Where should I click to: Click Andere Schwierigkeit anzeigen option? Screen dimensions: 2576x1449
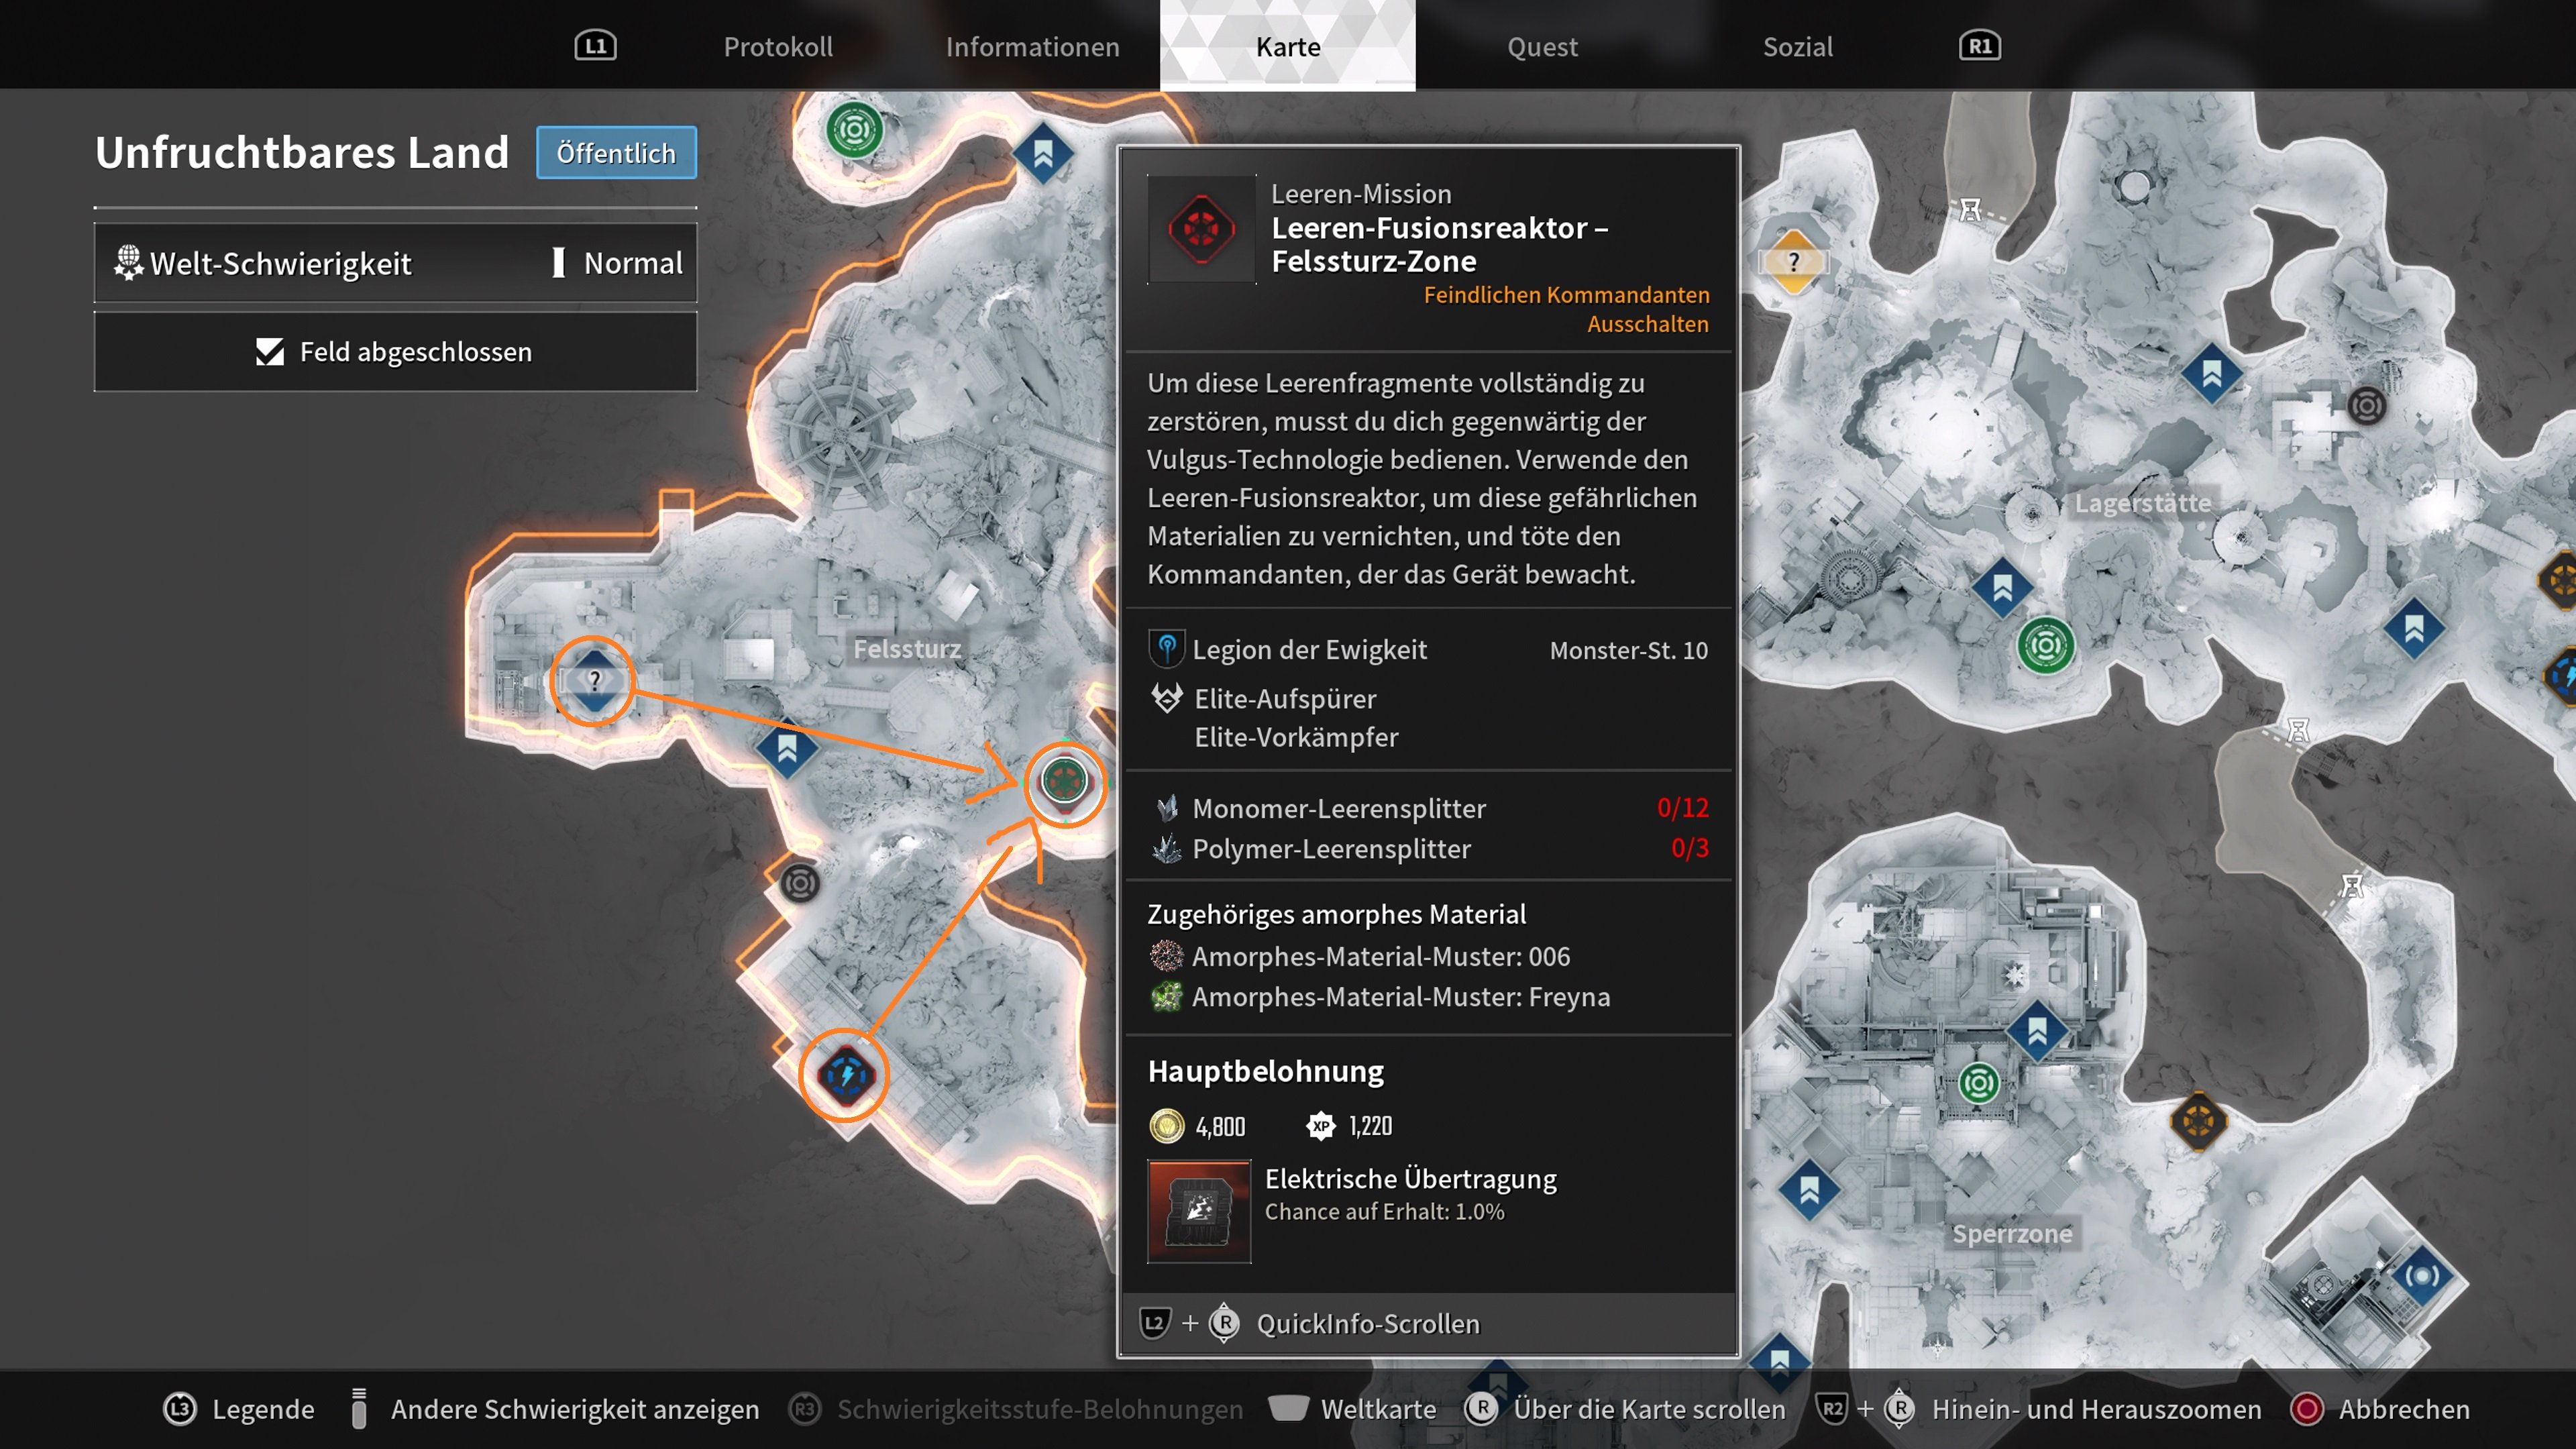[x=574, y=1409]
